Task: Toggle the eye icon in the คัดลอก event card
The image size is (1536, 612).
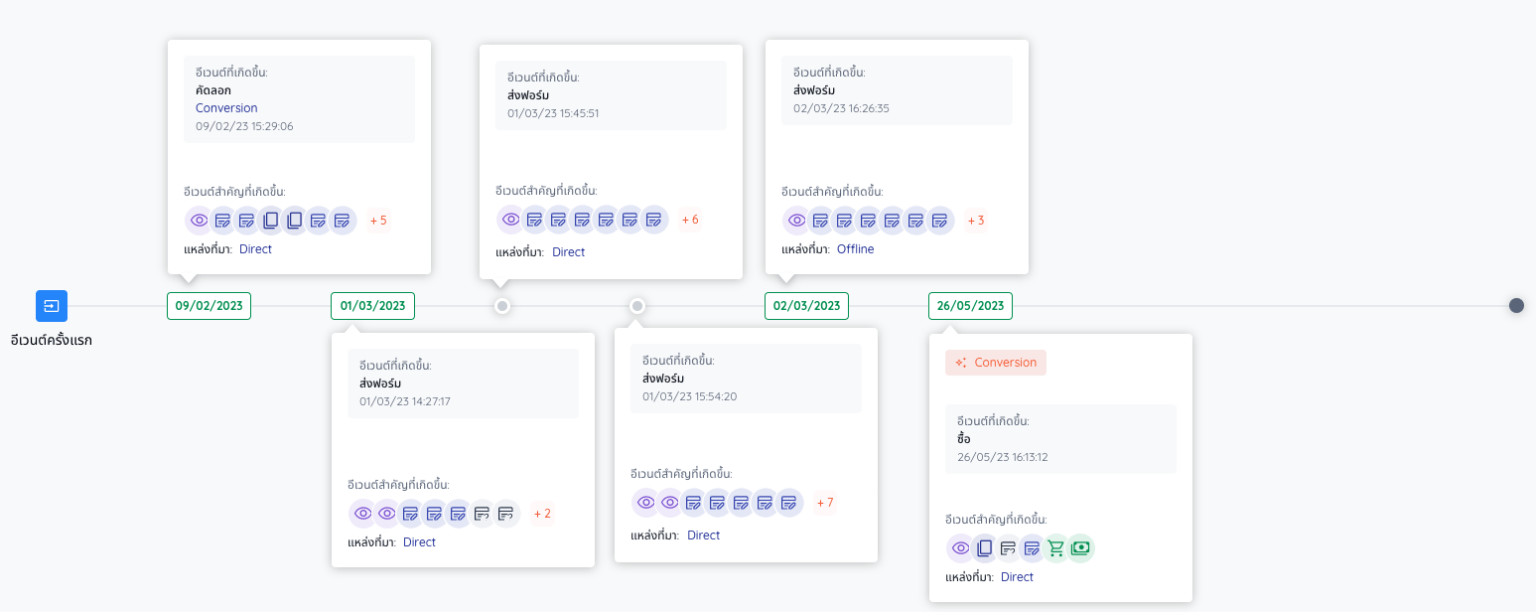Action: (199, 220)
